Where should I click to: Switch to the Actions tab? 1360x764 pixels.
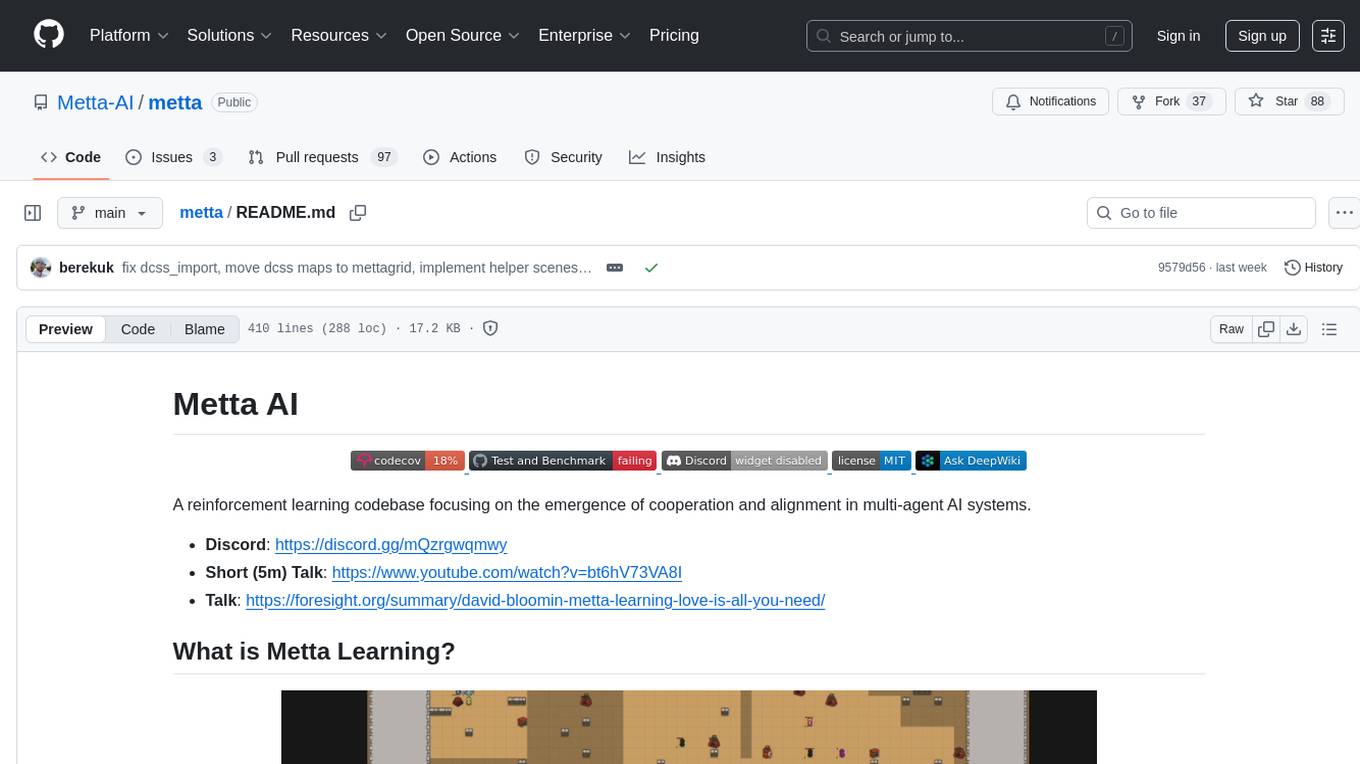pyautogui.click(x=460, y=157)
